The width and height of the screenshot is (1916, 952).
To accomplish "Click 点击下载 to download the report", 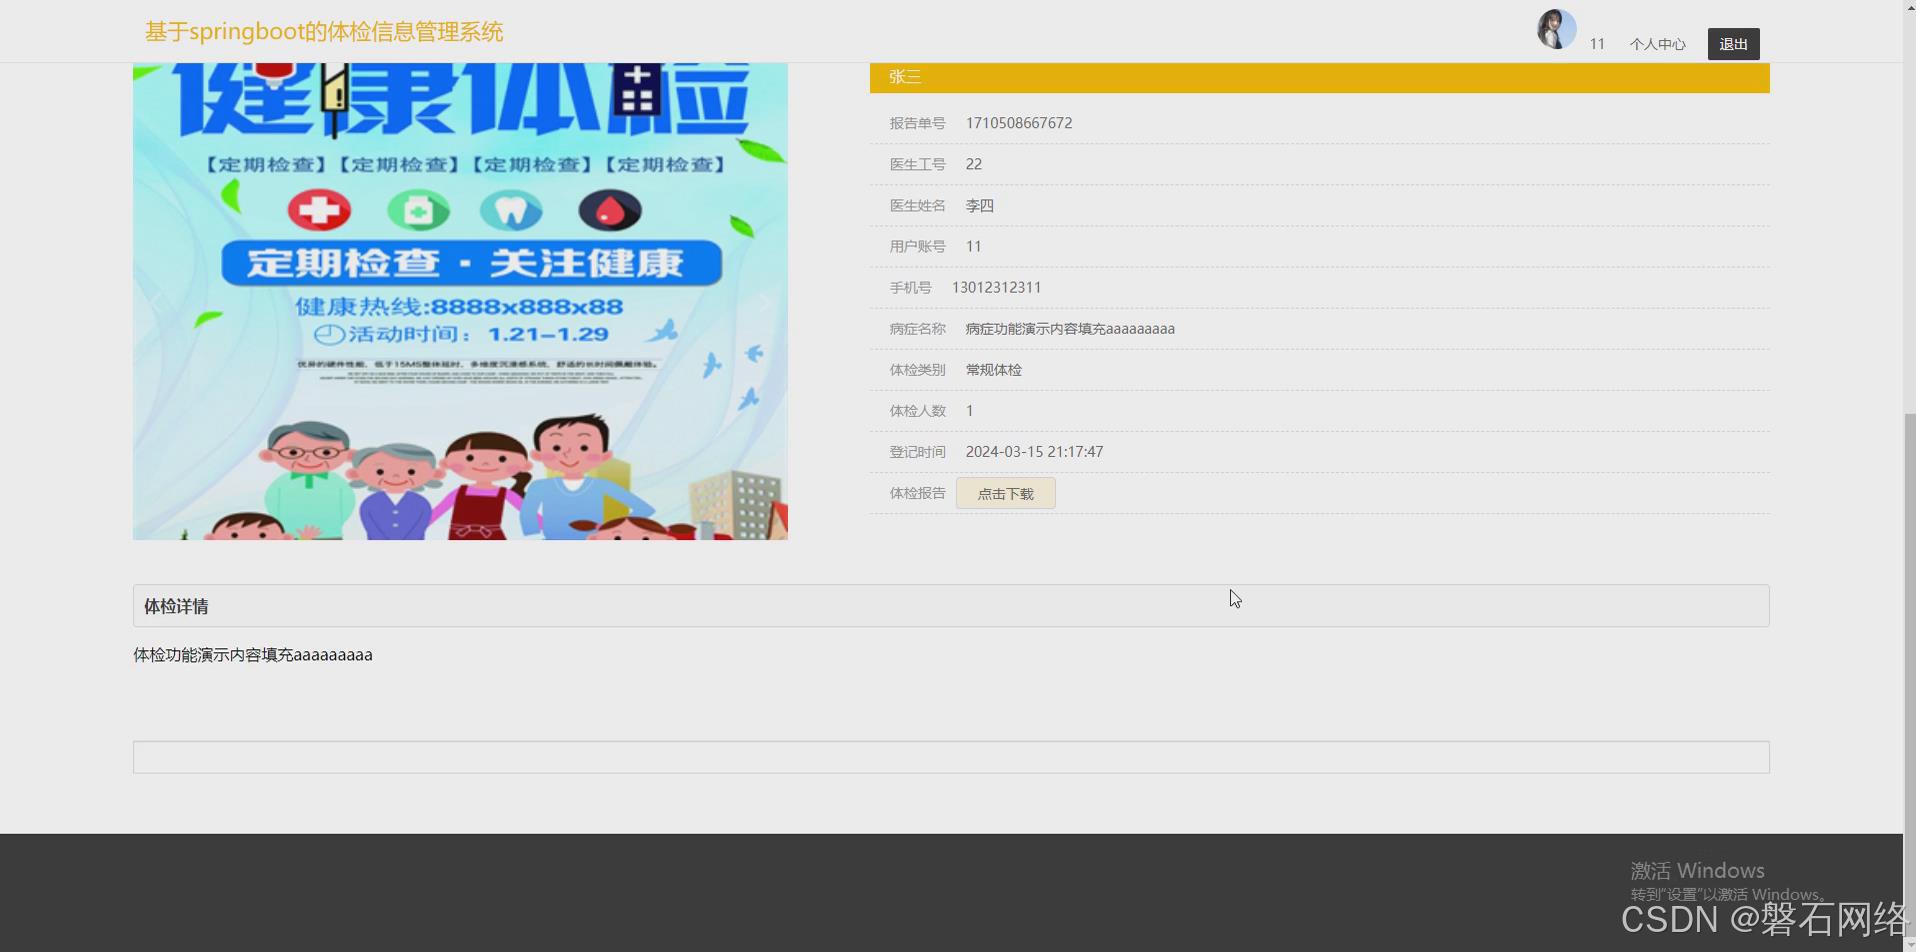I will coord(1005,493).
